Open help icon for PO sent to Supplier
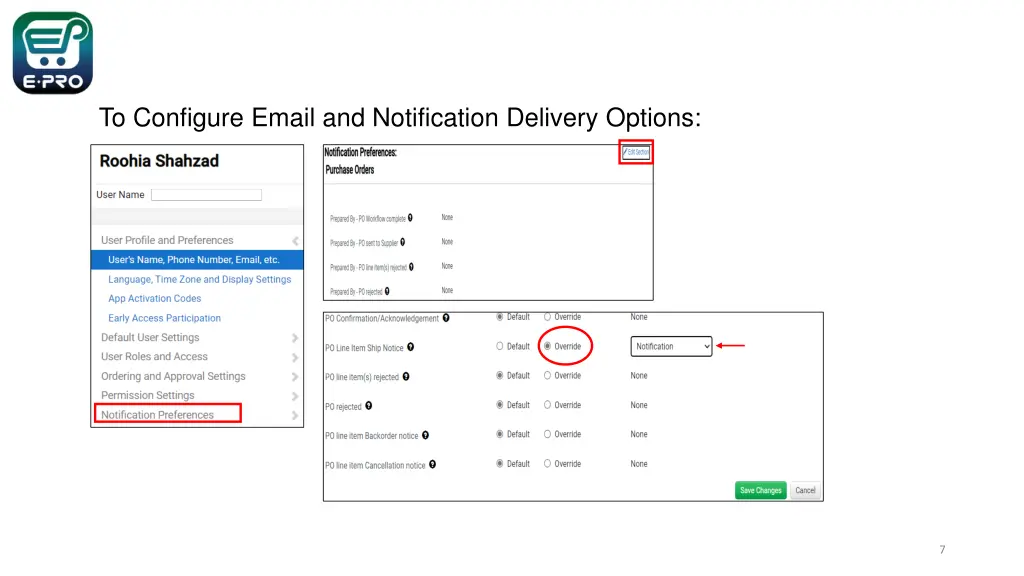This screenshot has height=576, width=1024. pyautogui.click(x=402, y=242)
